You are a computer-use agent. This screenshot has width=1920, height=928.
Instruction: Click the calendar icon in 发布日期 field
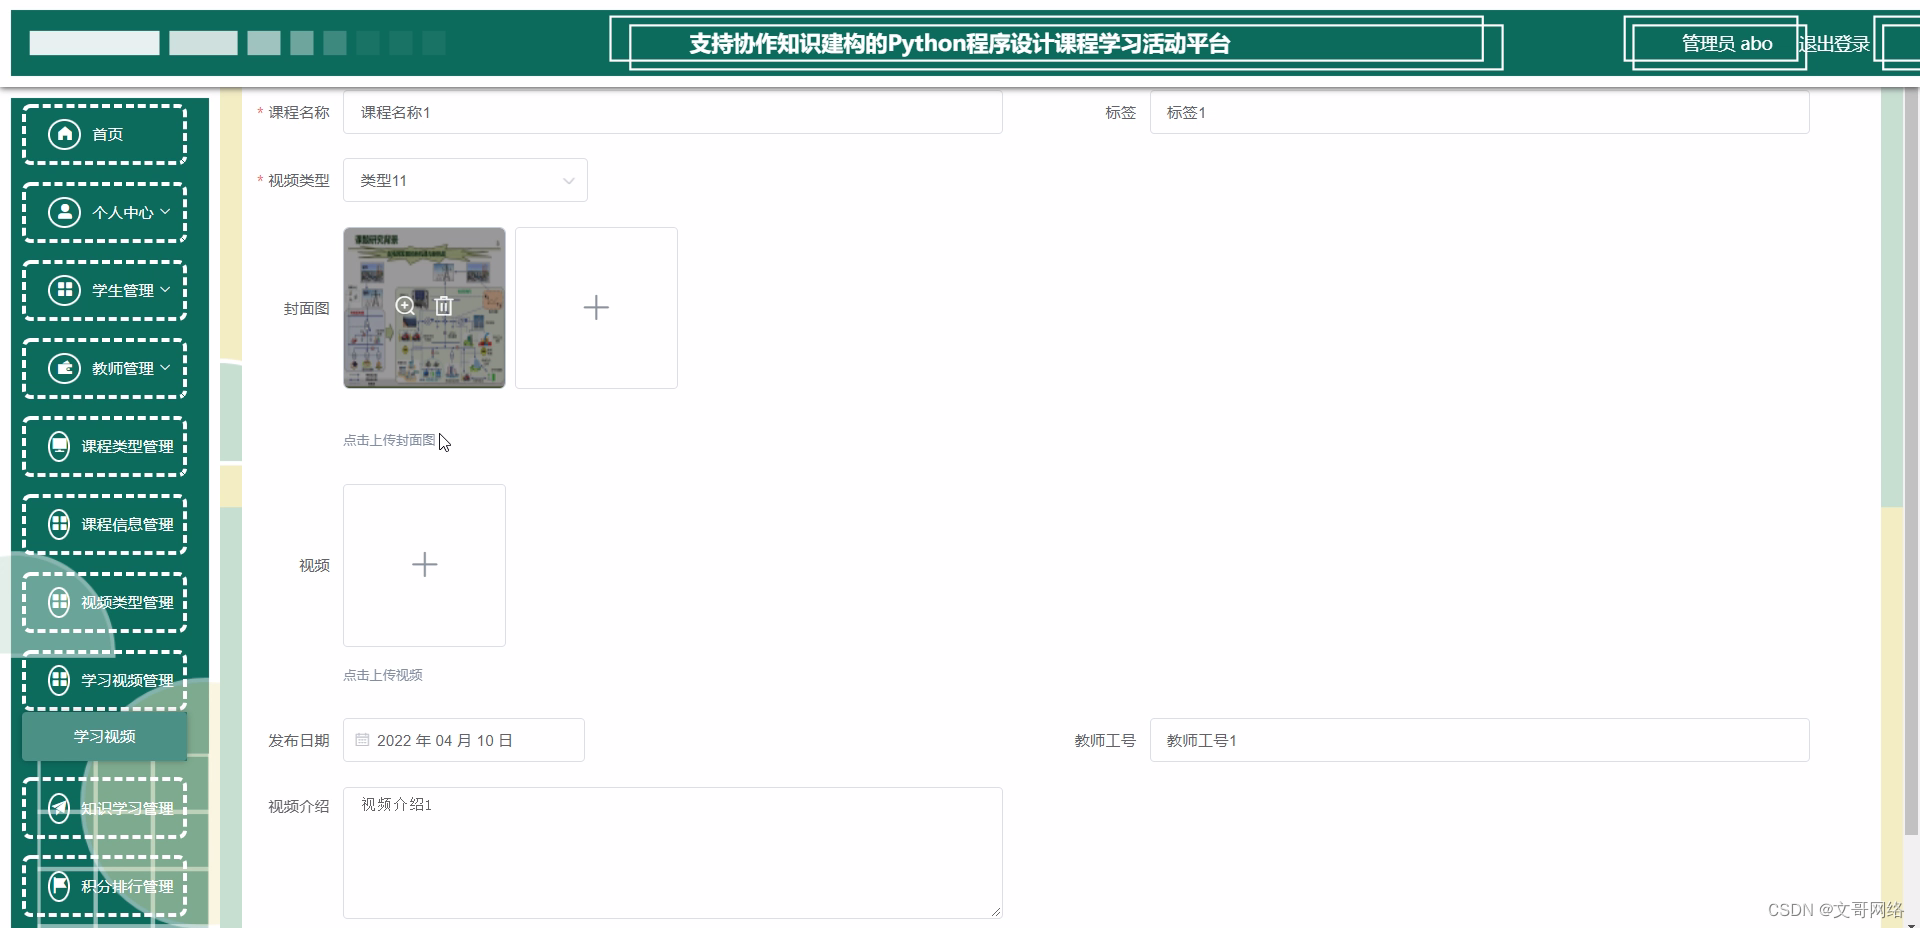click(363, 740)
